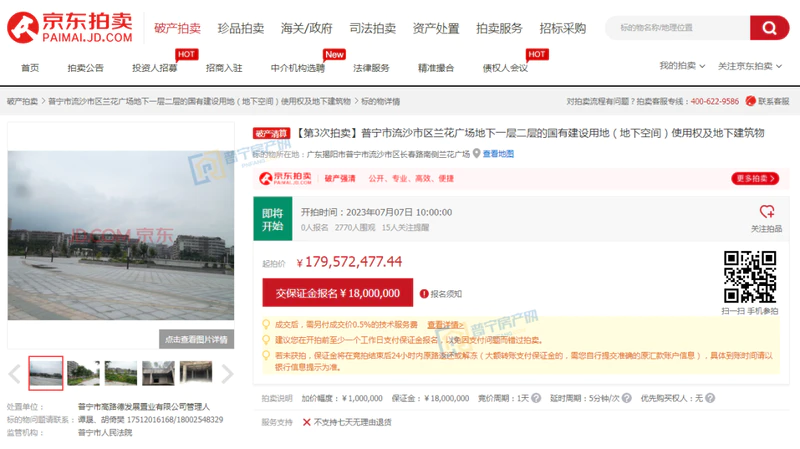This screenshot has height=449, width=800.
Task: Open the 投资人招募 menu item
Action: pyautogui.click(x=155, y=68)
